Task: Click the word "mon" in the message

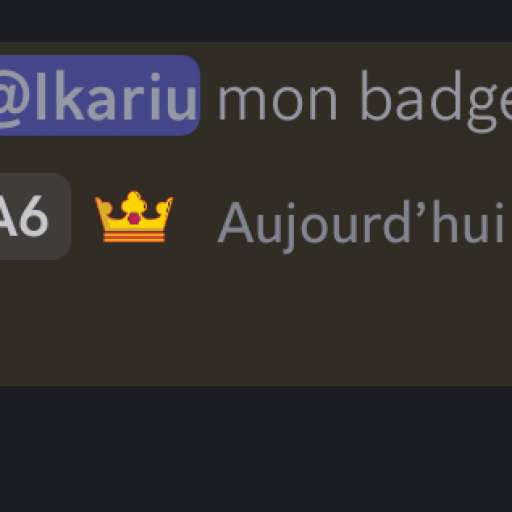Action: coord(277,101)
